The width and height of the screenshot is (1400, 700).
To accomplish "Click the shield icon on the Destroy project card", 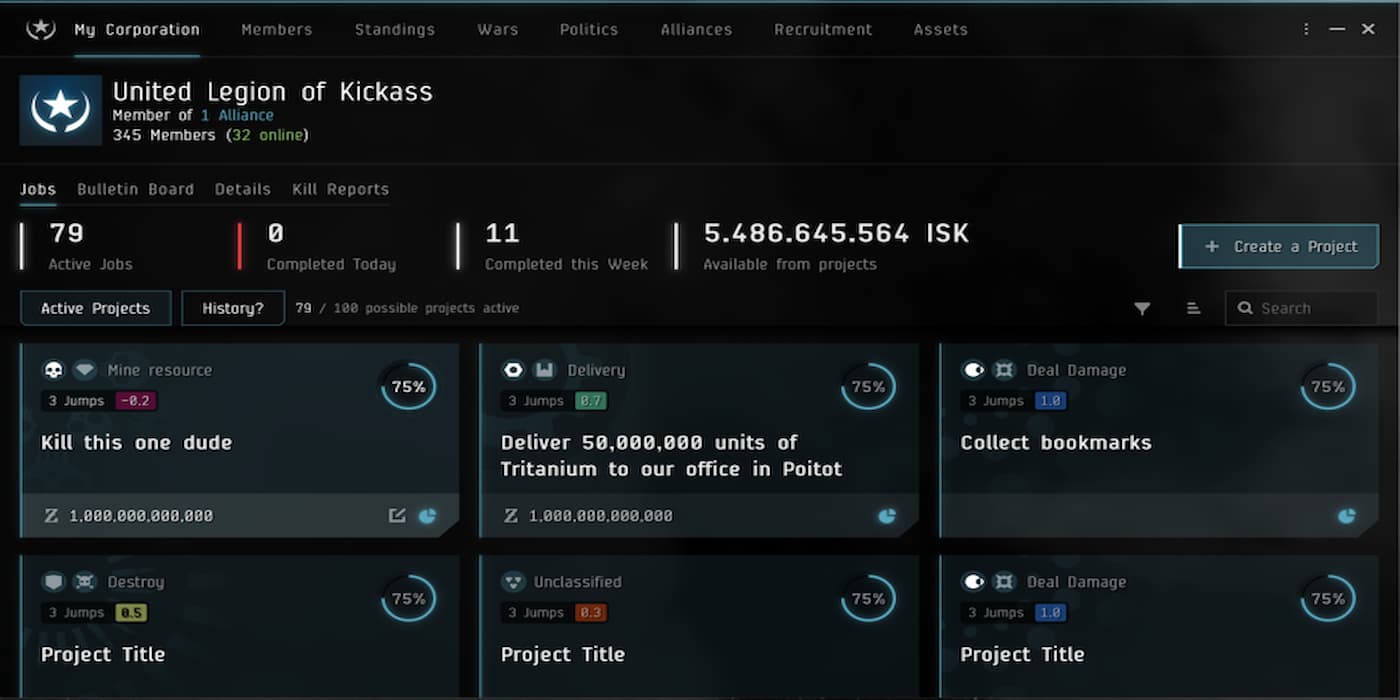I will tap(54, 582).
